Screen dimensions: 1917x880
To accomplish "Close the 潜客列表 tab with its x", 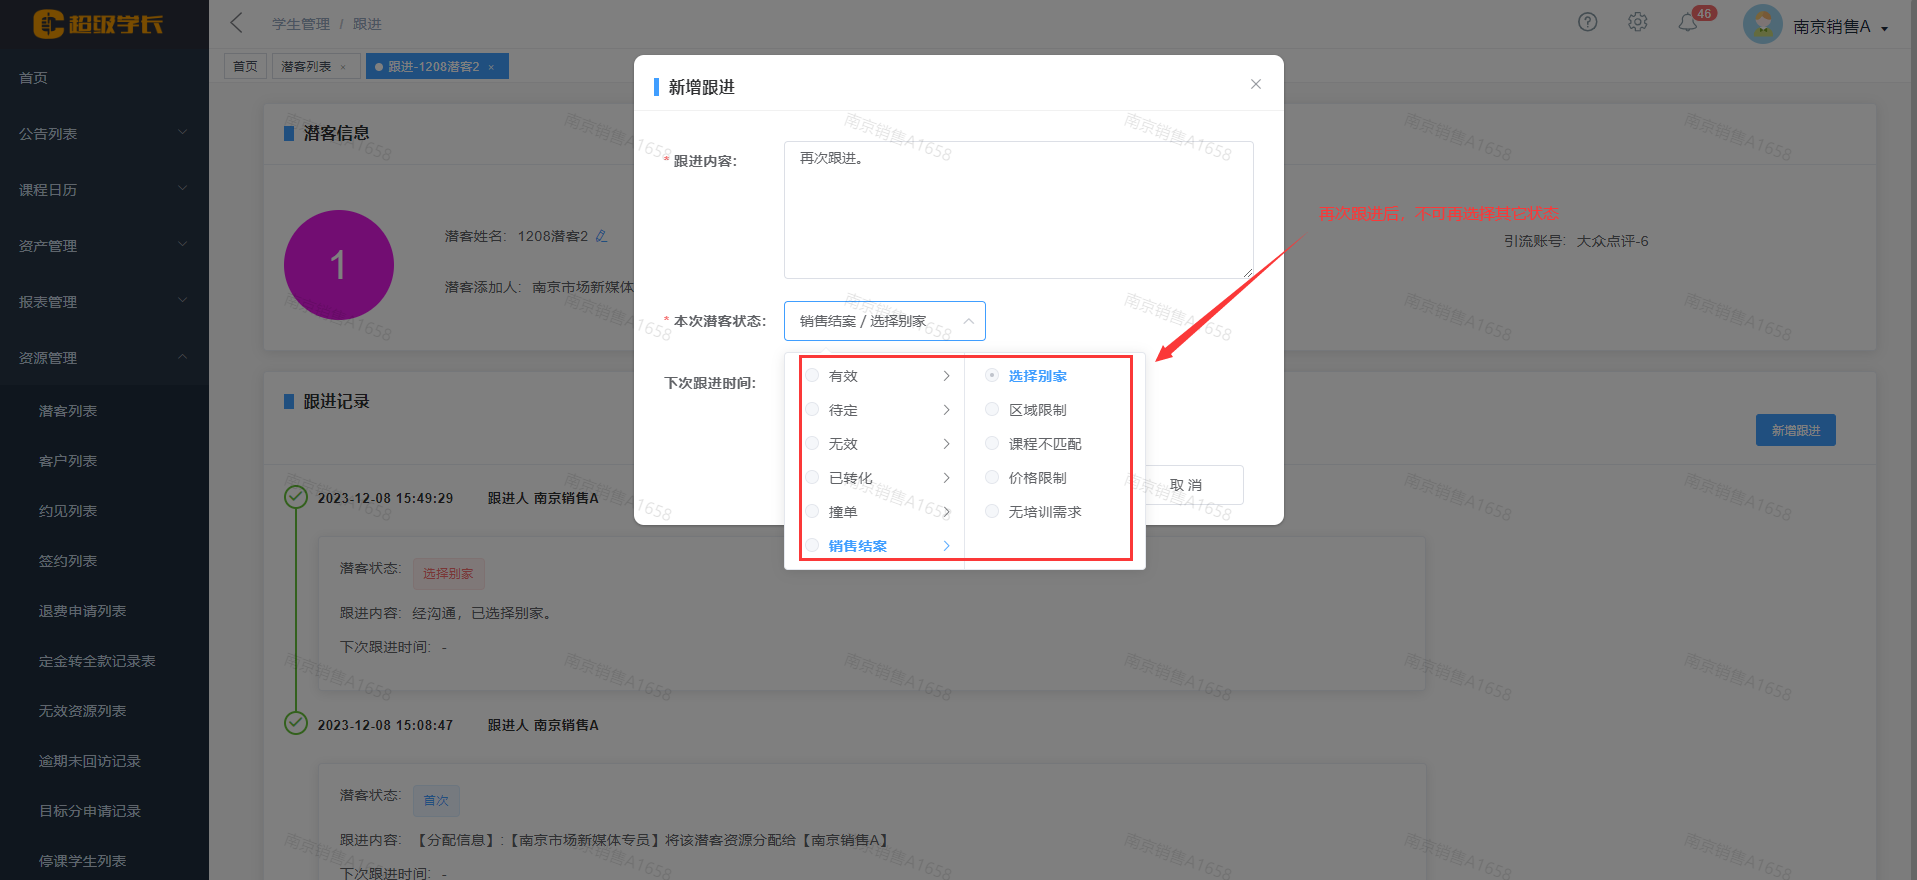I will click(343, 67).
